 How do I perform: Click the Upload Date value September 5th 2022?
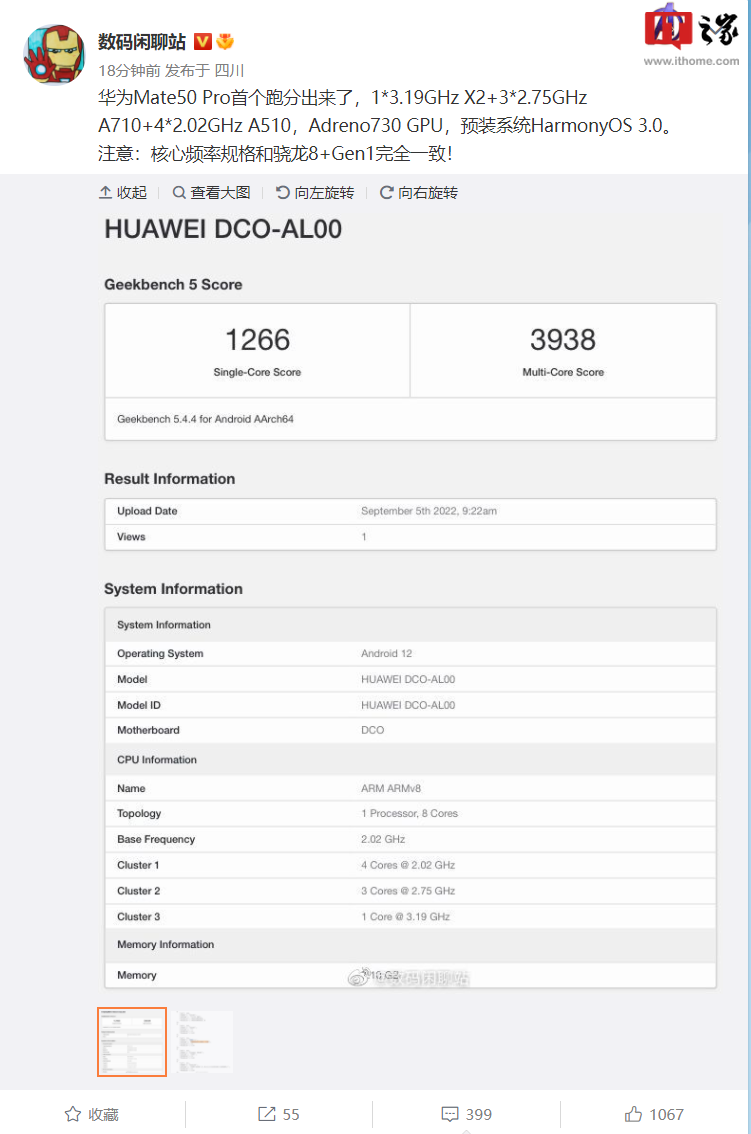(429, 511)
